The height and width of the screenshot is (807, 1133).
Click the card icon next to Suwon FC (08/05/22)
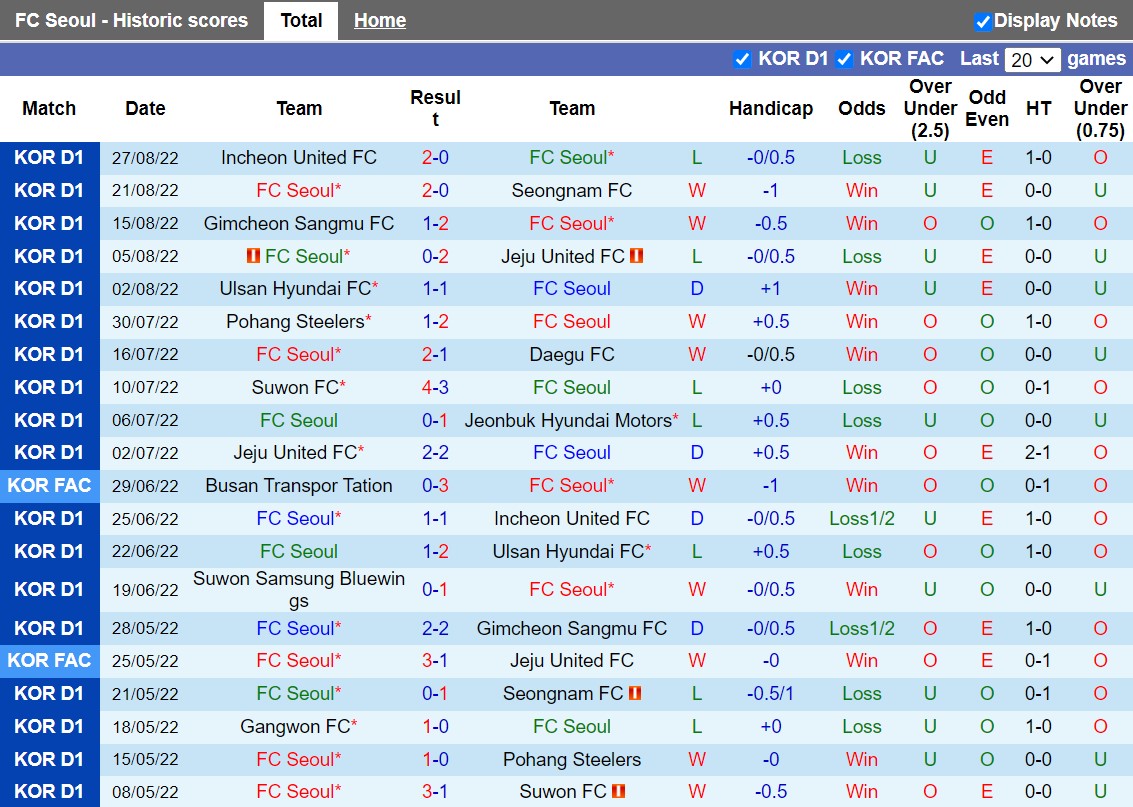(620, 791)
